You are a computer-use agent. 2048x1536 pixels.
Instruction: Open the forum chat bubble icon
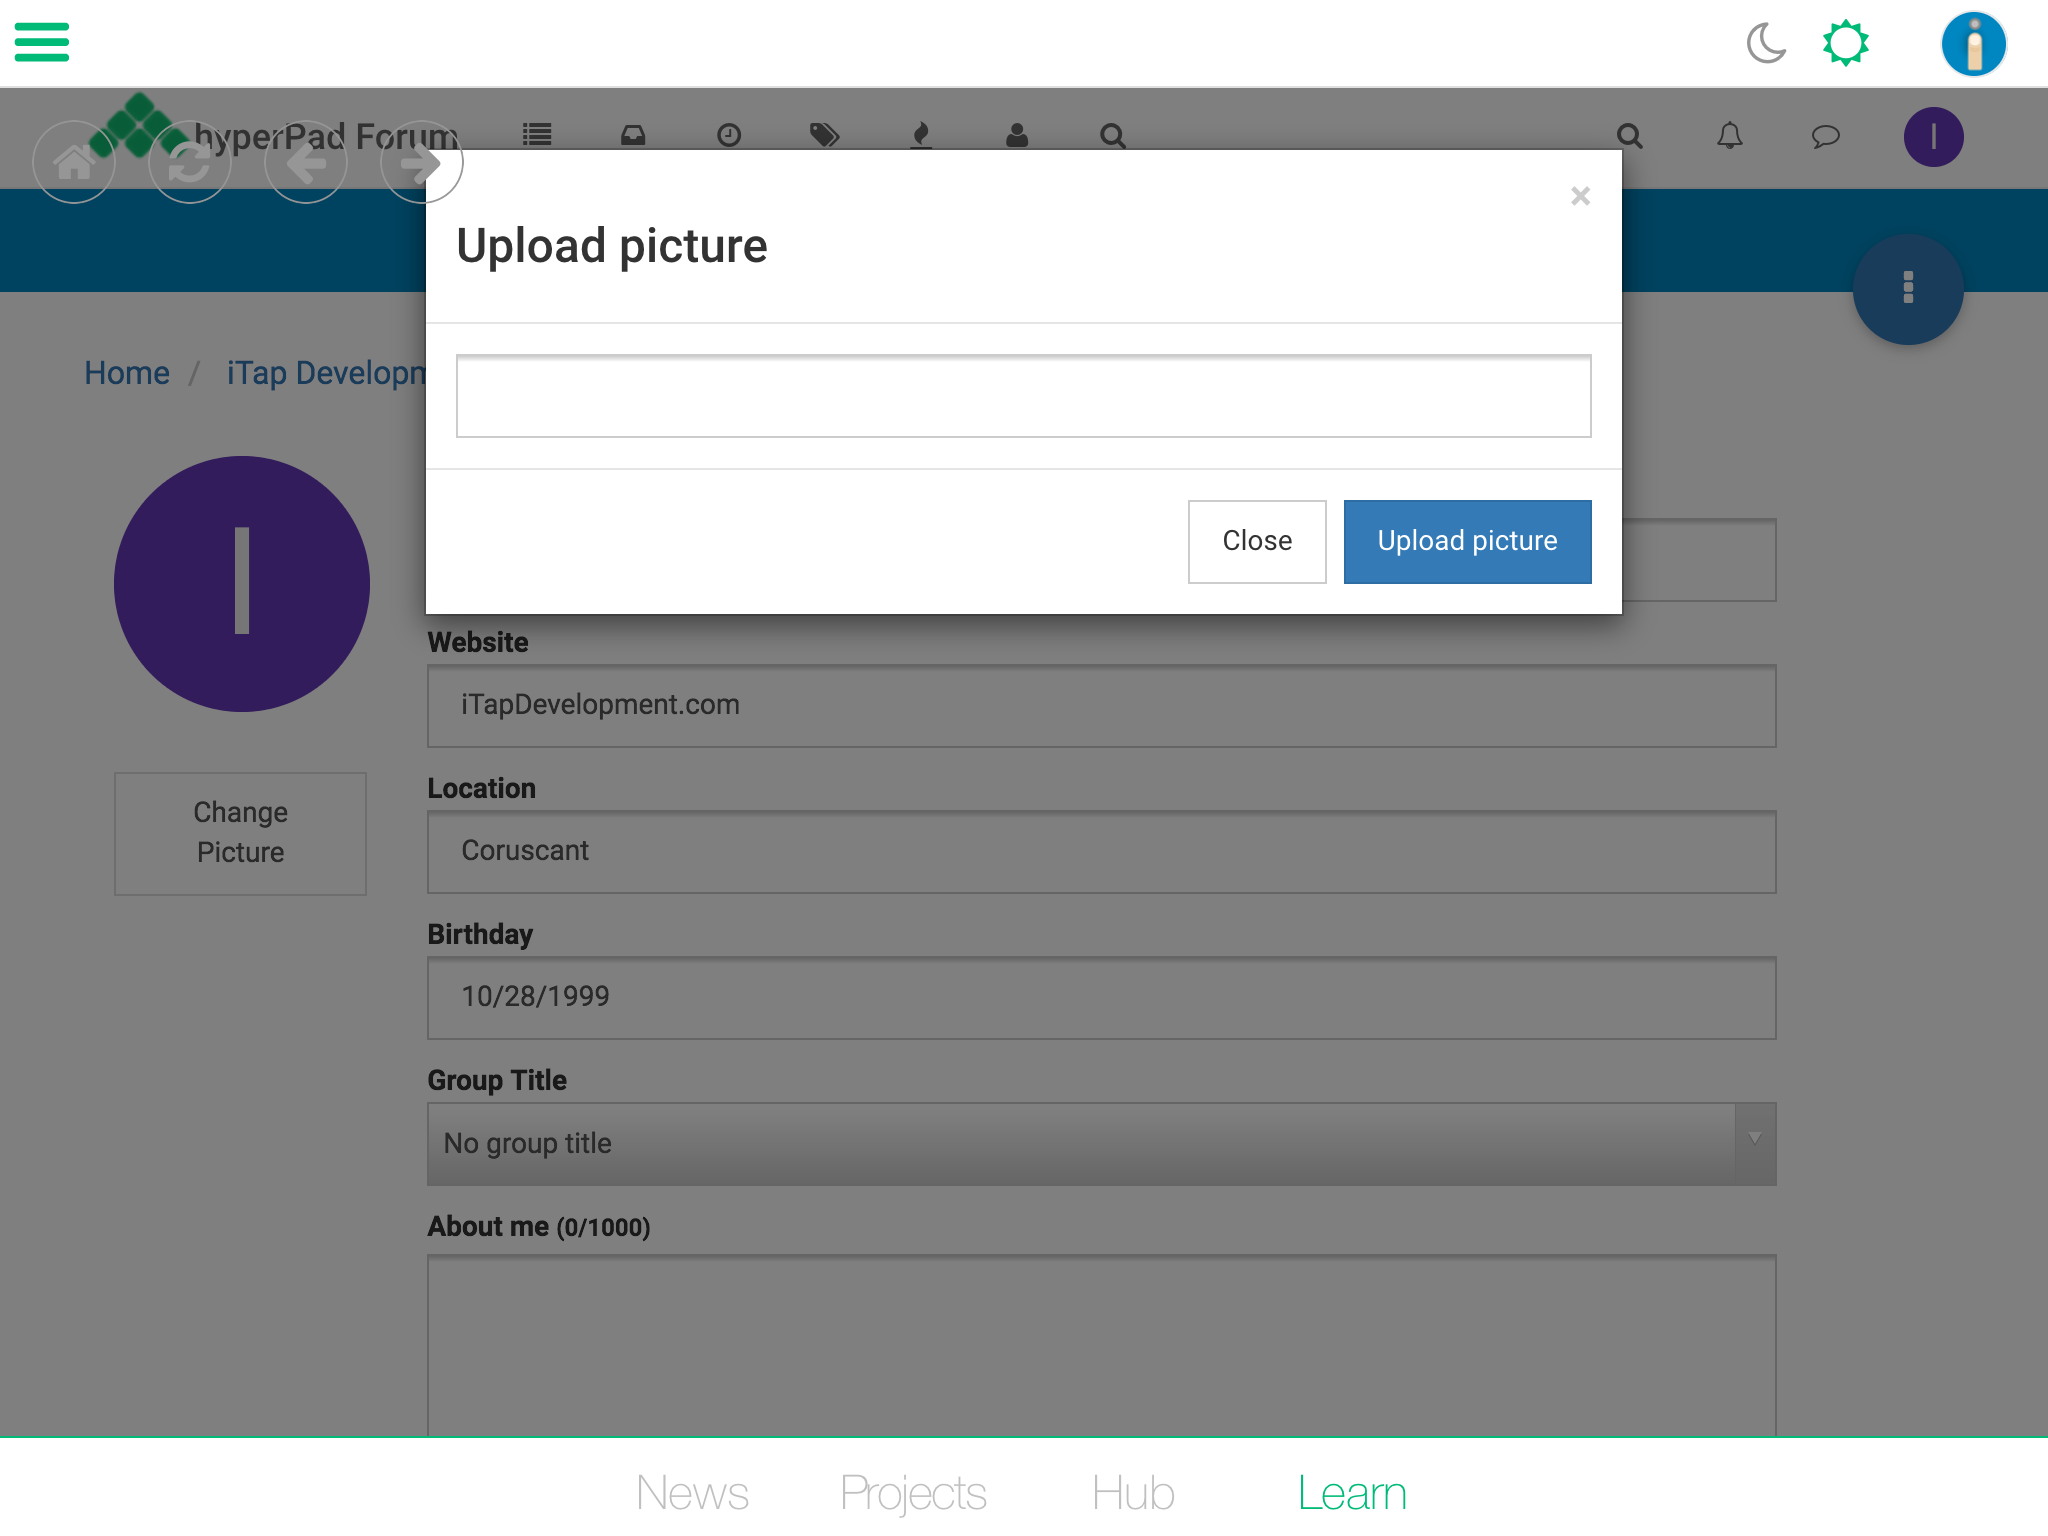click(1825, 136)
